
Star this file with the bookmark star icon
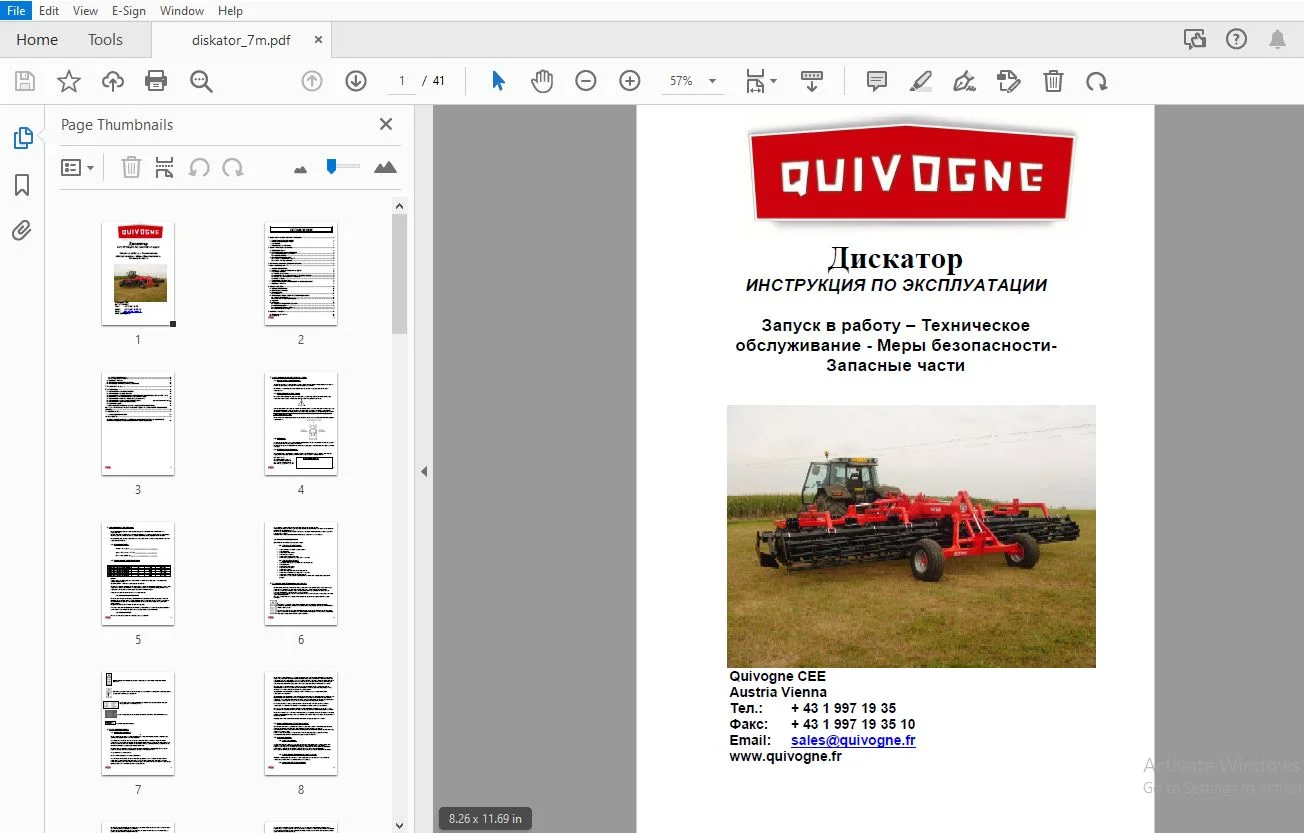[69, 81]
